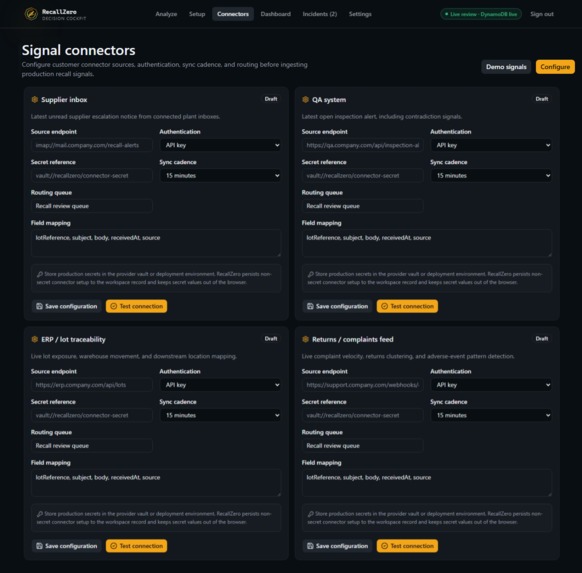Viewport: 582px width, 573px height.
Task: Open Sync cadence dropdown in QA system
Action: click(491, 176)
